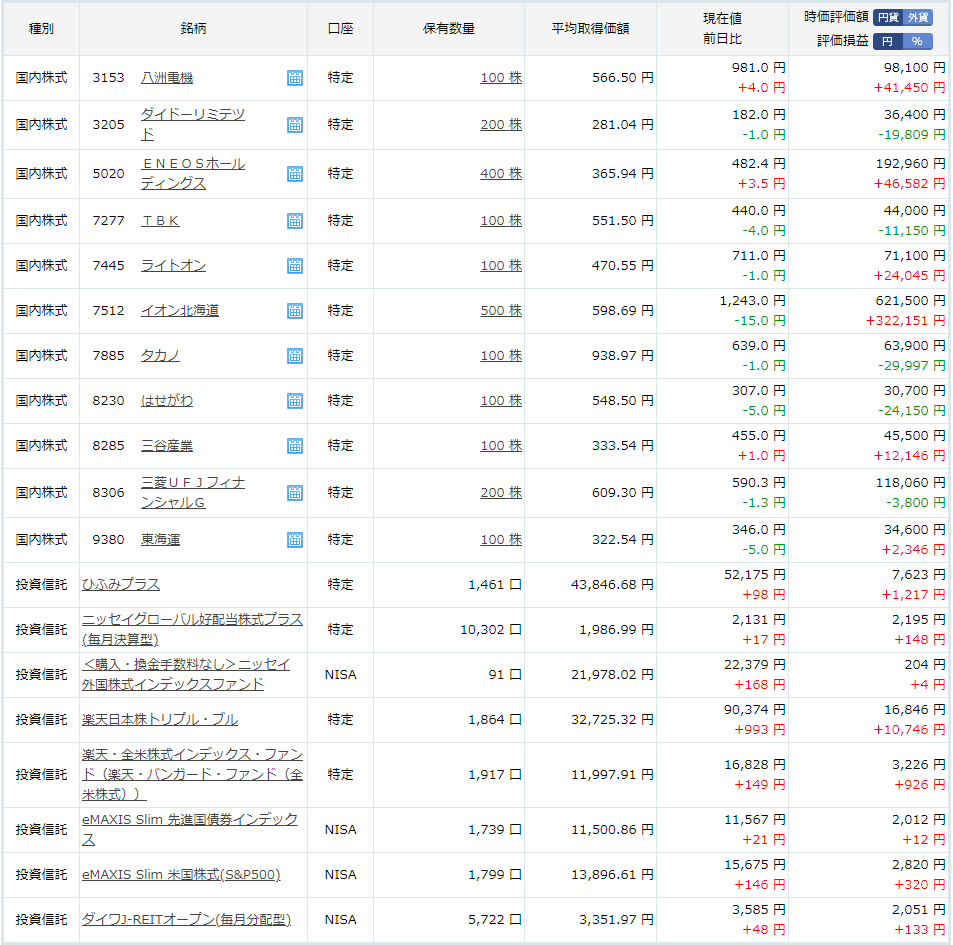Viewport: 953px width, 945px height.
Task: Select current price 90,374 円
Action: (x=754, y=710)
